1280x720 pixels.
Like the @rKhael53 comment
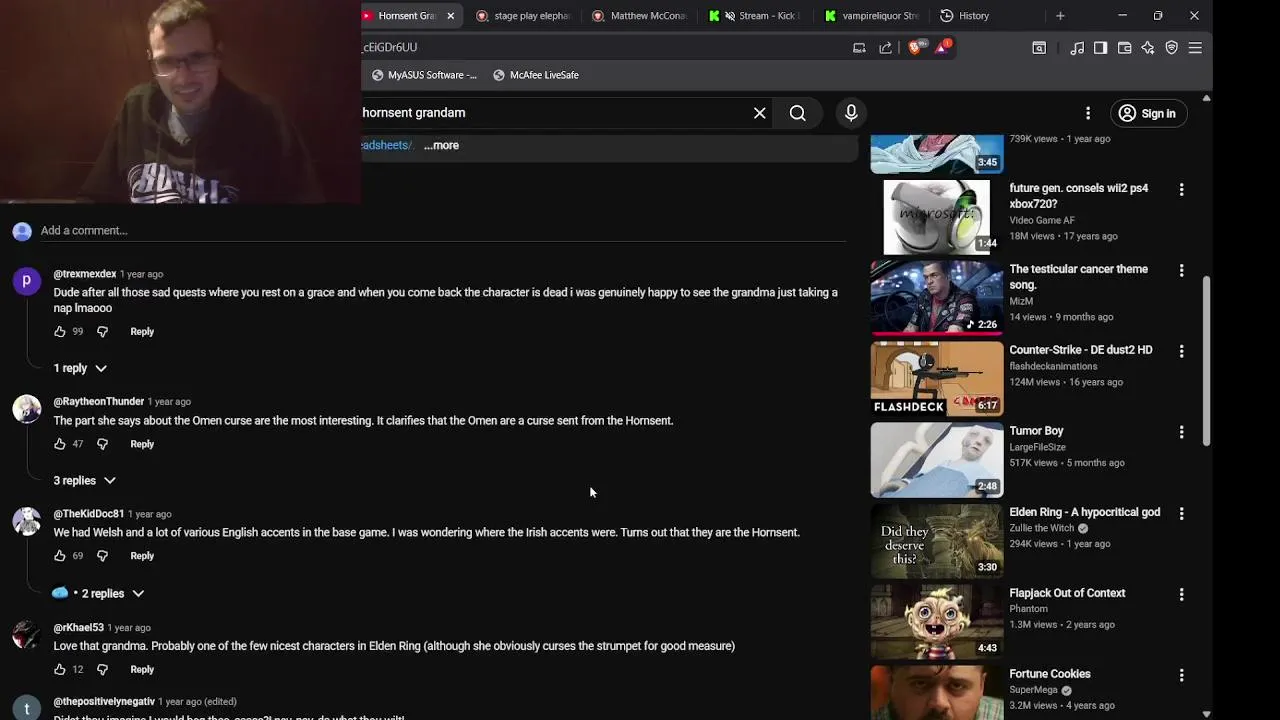pos(60,669)
